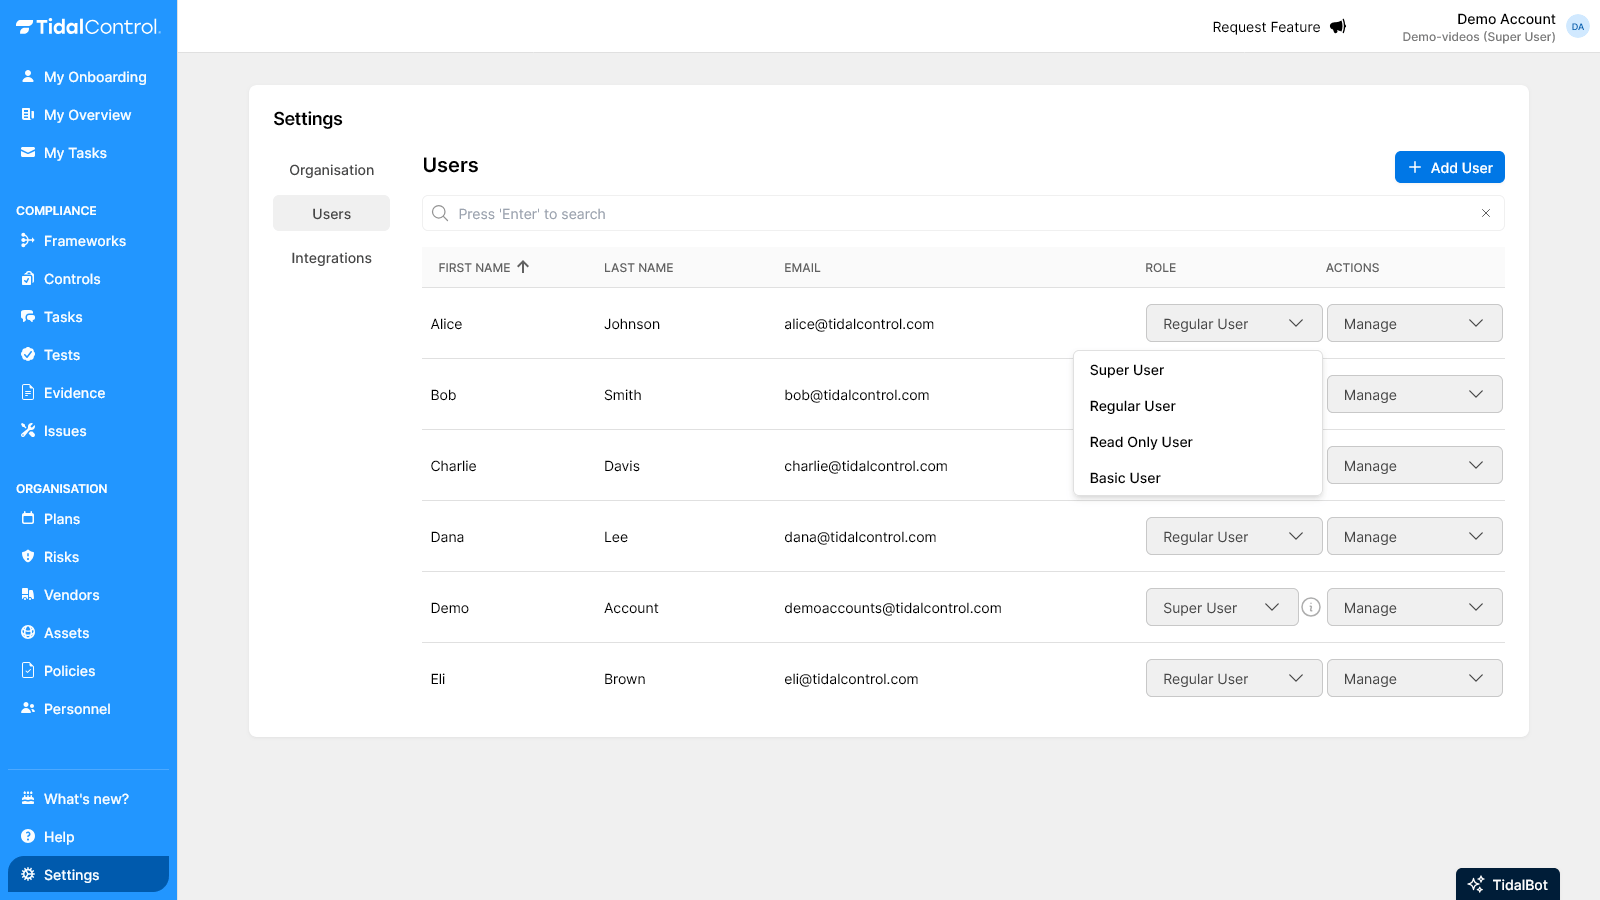Screen dimensions: 1600x900
Task: Open Issues via its tools icon
Action: click(28, 431)
